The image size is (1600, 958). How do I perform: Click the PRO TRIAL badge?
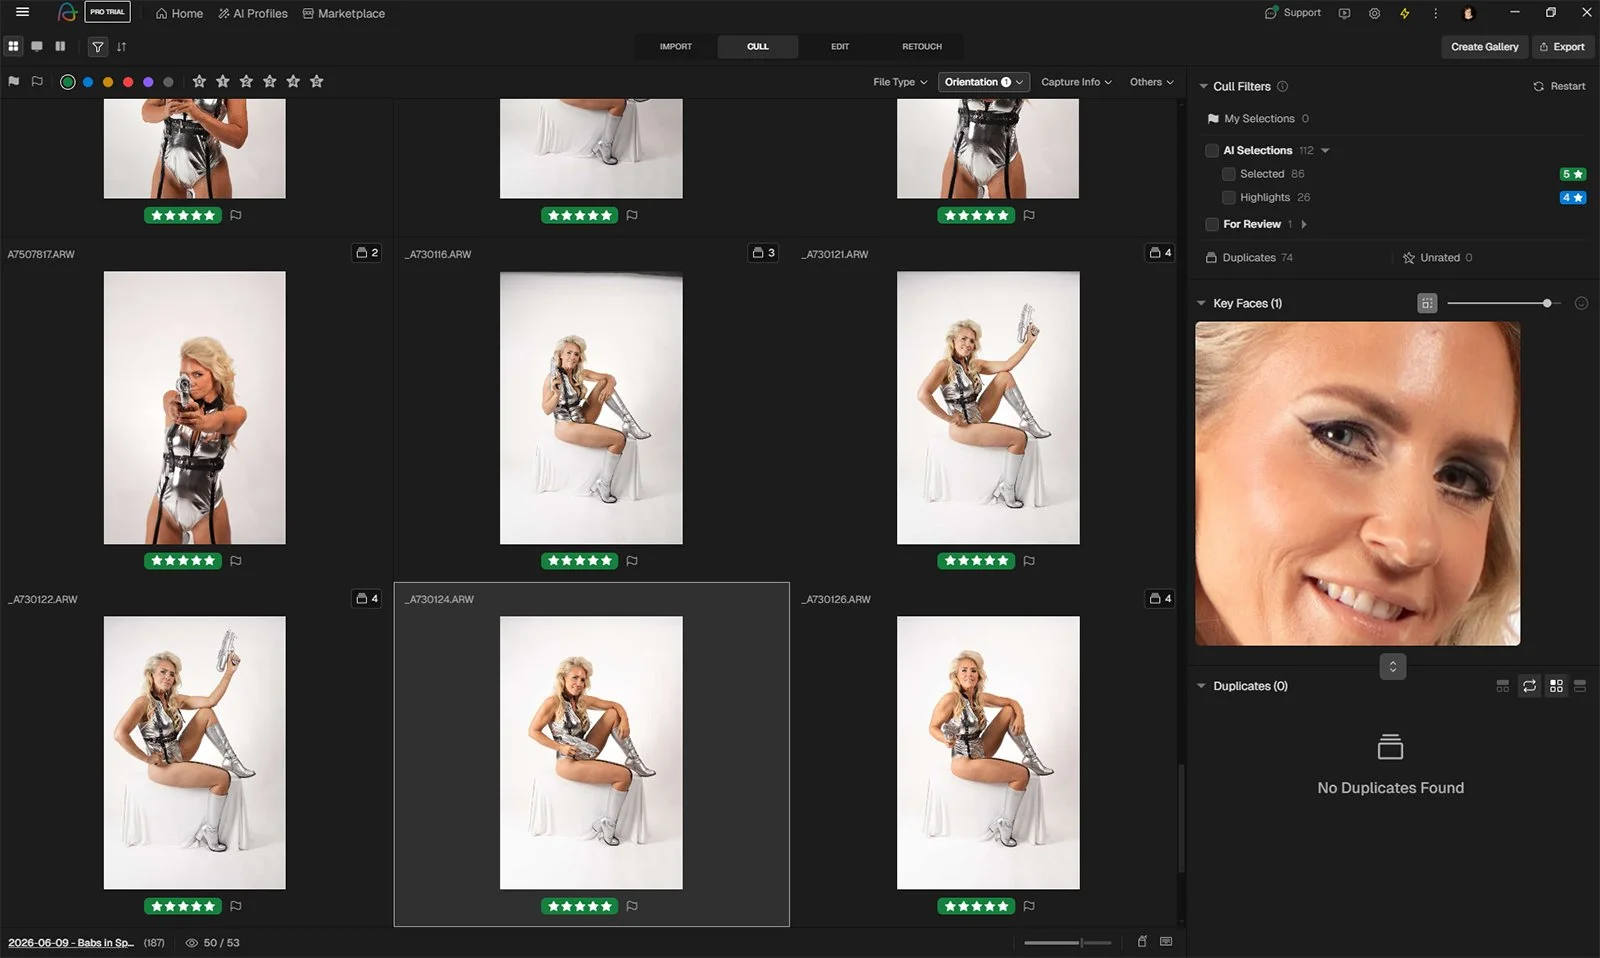(107, 12)
